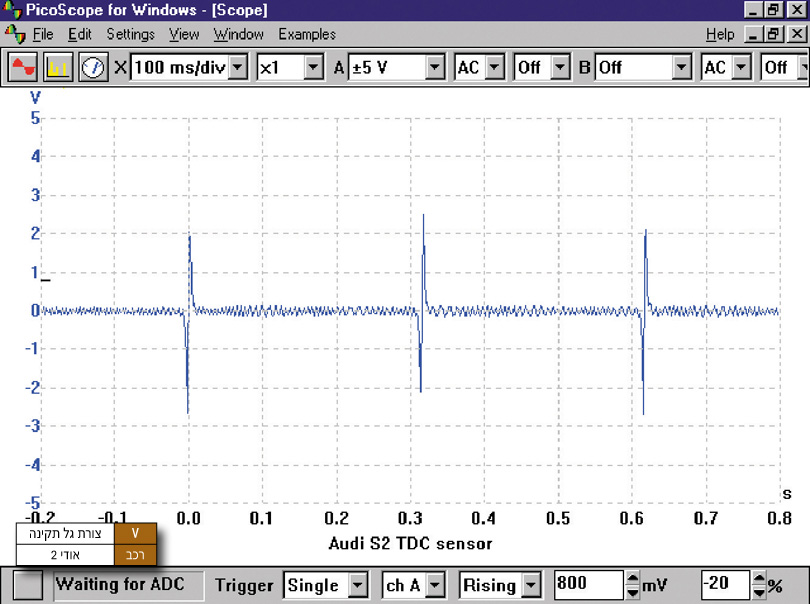Viewport: 810px width, 604px height.
Task: Open the trigger mode Single dropdown
Action: [357, 585]
